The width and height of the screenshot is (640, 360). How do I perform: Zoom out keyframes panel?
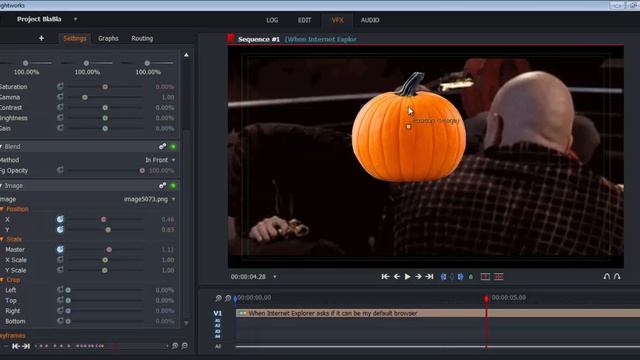click(184, 346)
